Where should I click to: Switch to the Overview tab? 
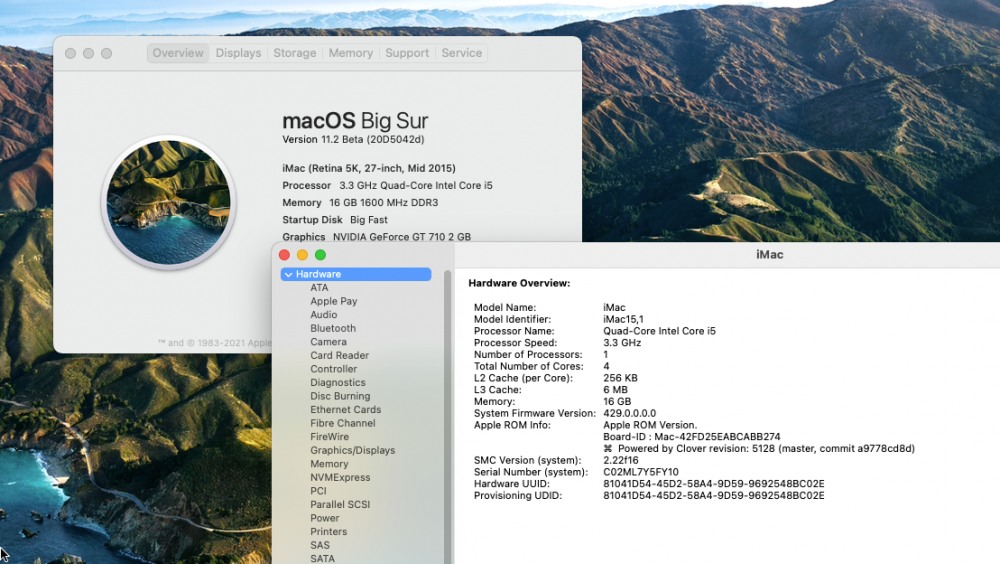[x=178, y=53]
